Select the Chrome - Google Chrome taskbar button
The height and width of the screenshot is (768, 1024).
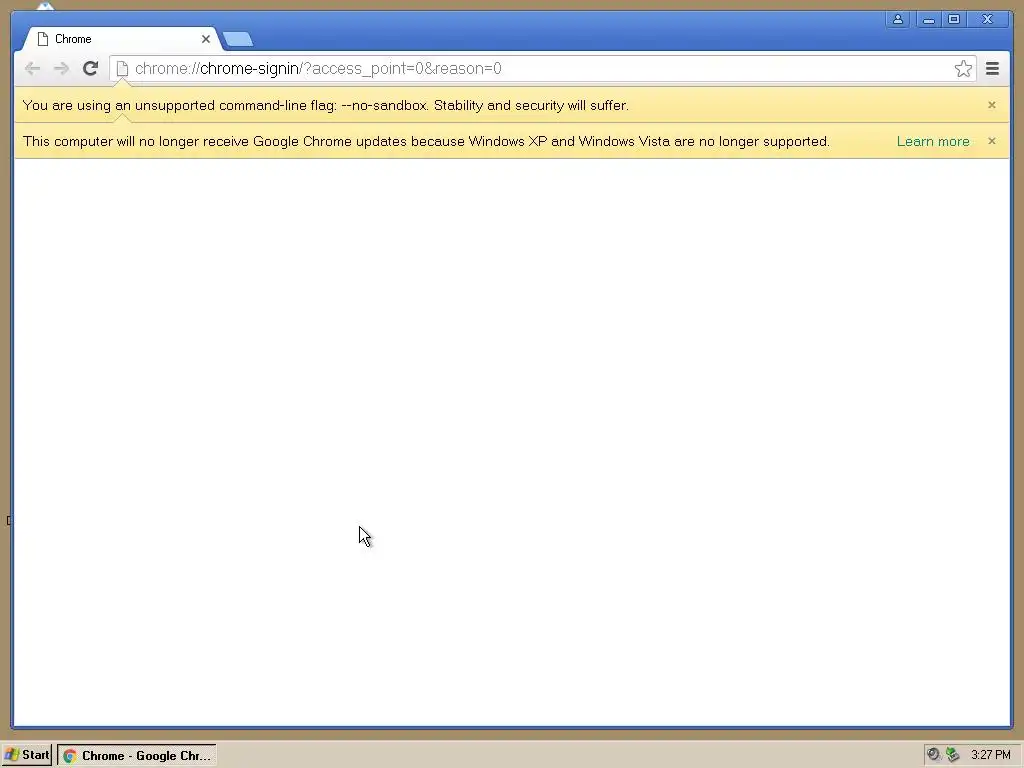(137, 756)
